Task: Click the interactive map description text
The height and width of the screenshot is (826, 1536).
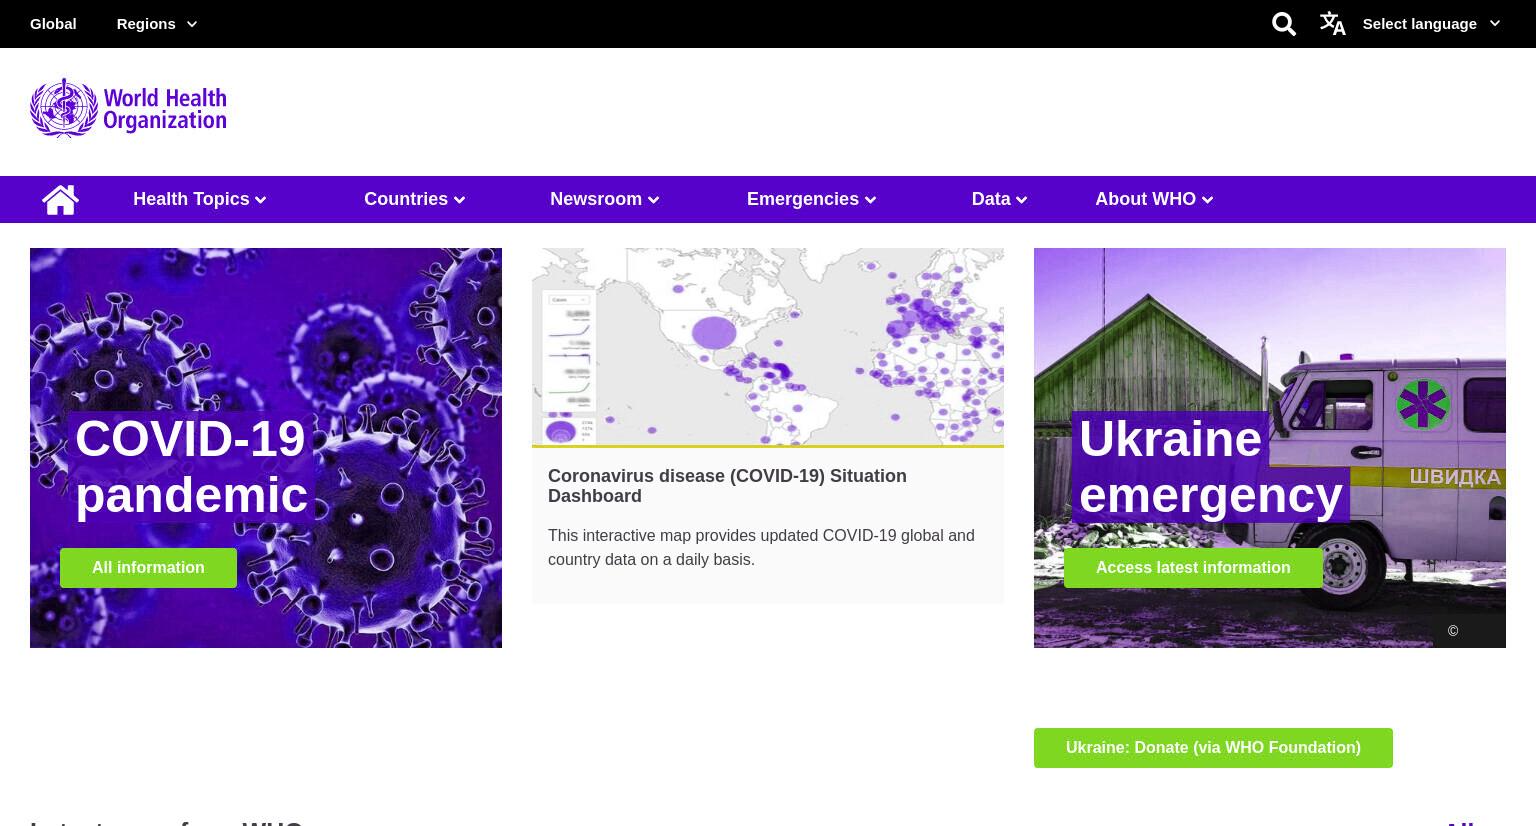Action: (761, 548)
